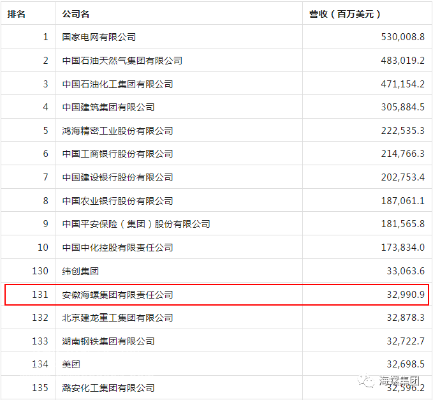Select 鸿海精密工业股份有限公司 row
433x400 pixels.
click(217, 131)
